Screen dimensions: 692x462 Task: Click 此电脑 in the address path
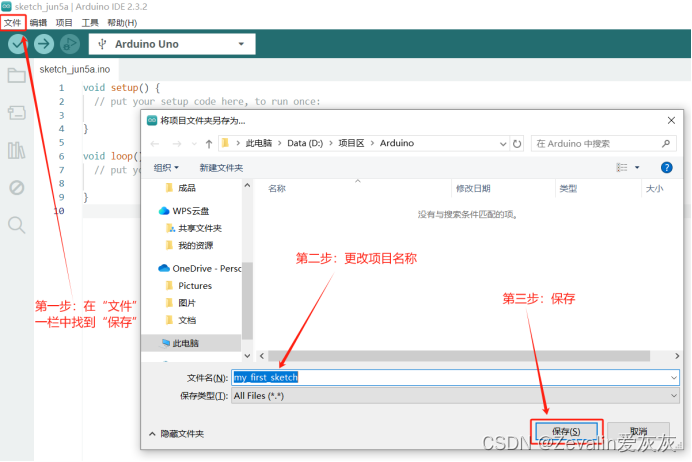pos(259,143)
